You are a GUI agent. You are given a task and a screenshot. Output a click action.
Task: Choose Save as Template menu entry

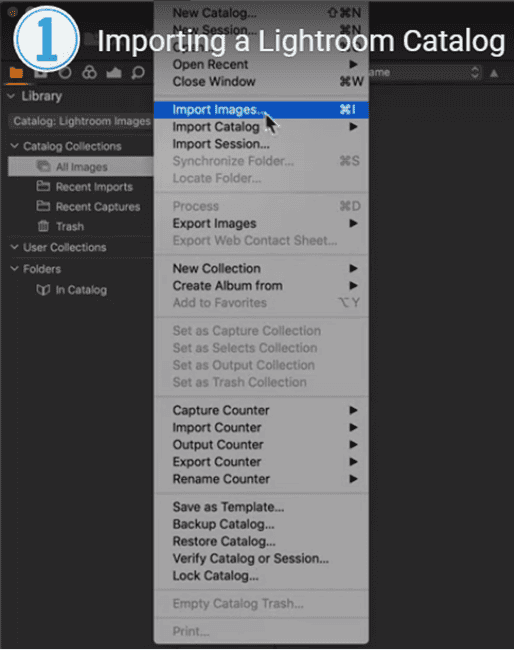tap(261, 507)
